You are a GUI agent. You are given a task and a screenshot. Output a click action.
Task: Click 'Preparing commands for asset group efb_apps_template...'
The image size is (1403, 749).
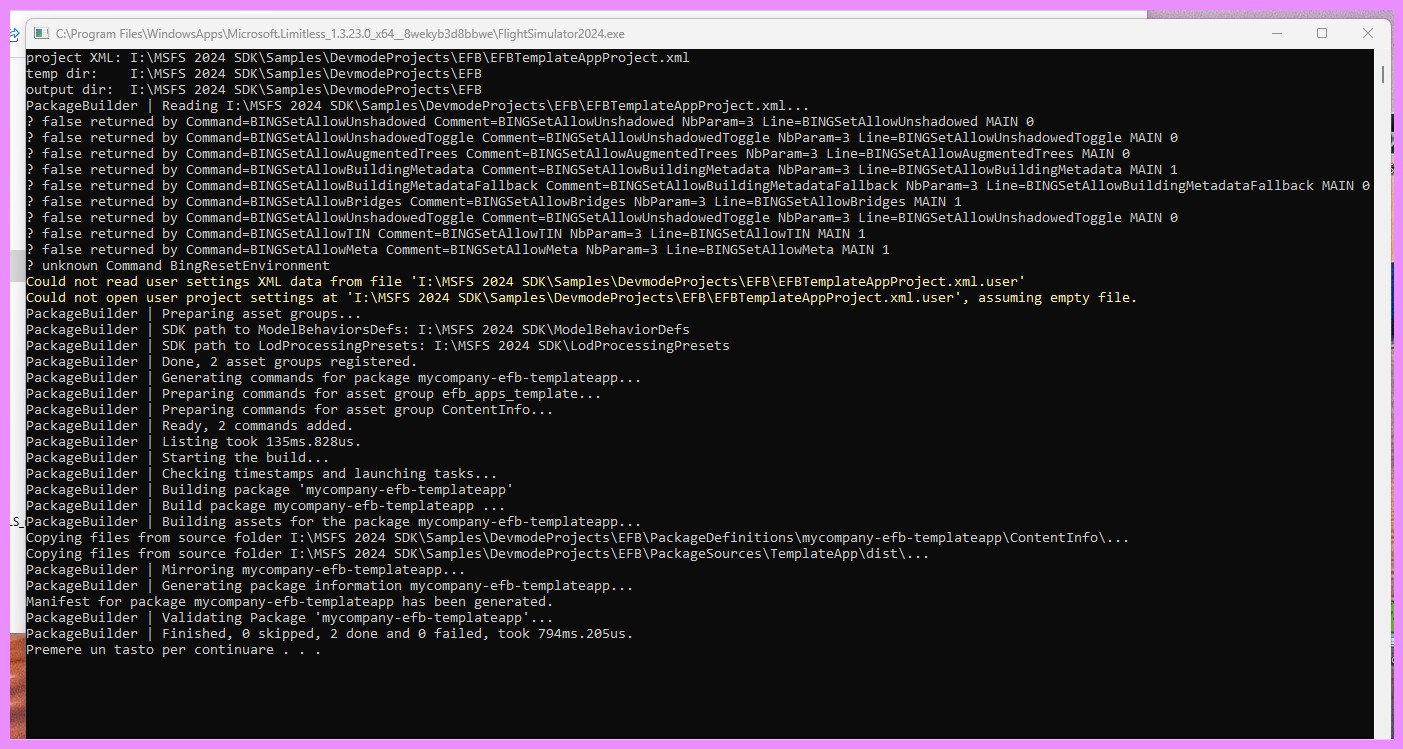[382, 394]
